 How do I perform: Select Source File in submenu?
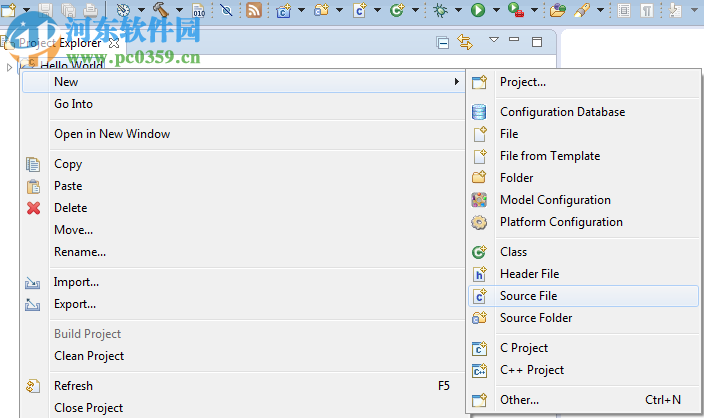[x=583, y=296]
